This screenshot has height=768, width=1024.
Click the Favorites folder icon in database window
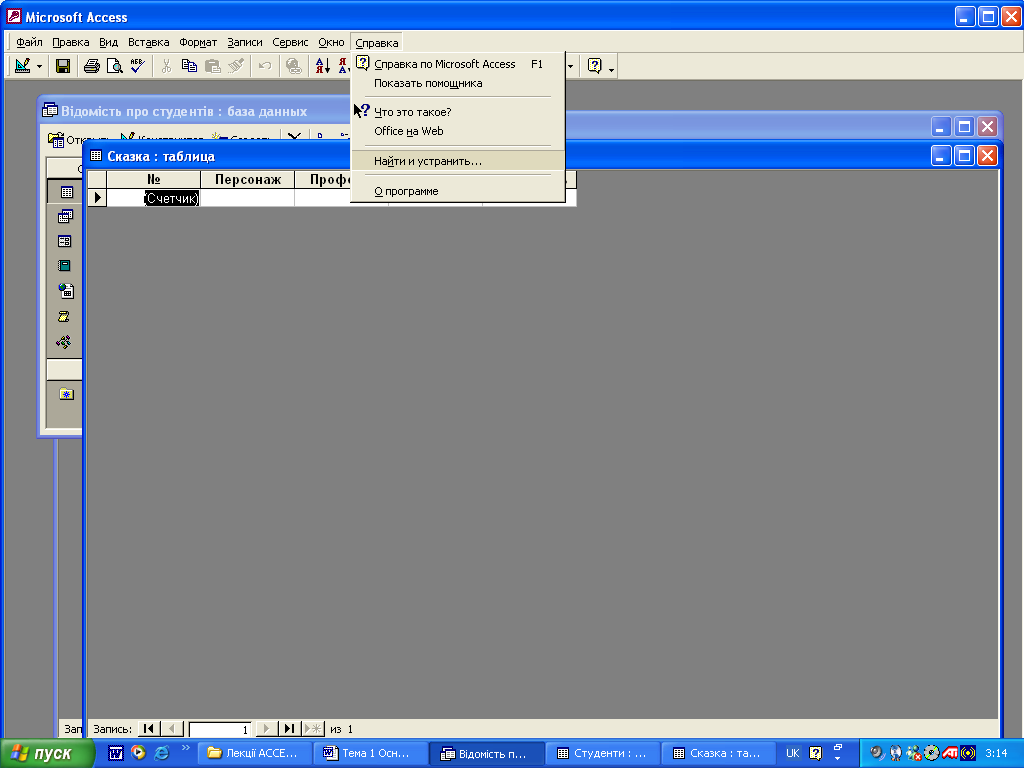[x=66, y=394]
